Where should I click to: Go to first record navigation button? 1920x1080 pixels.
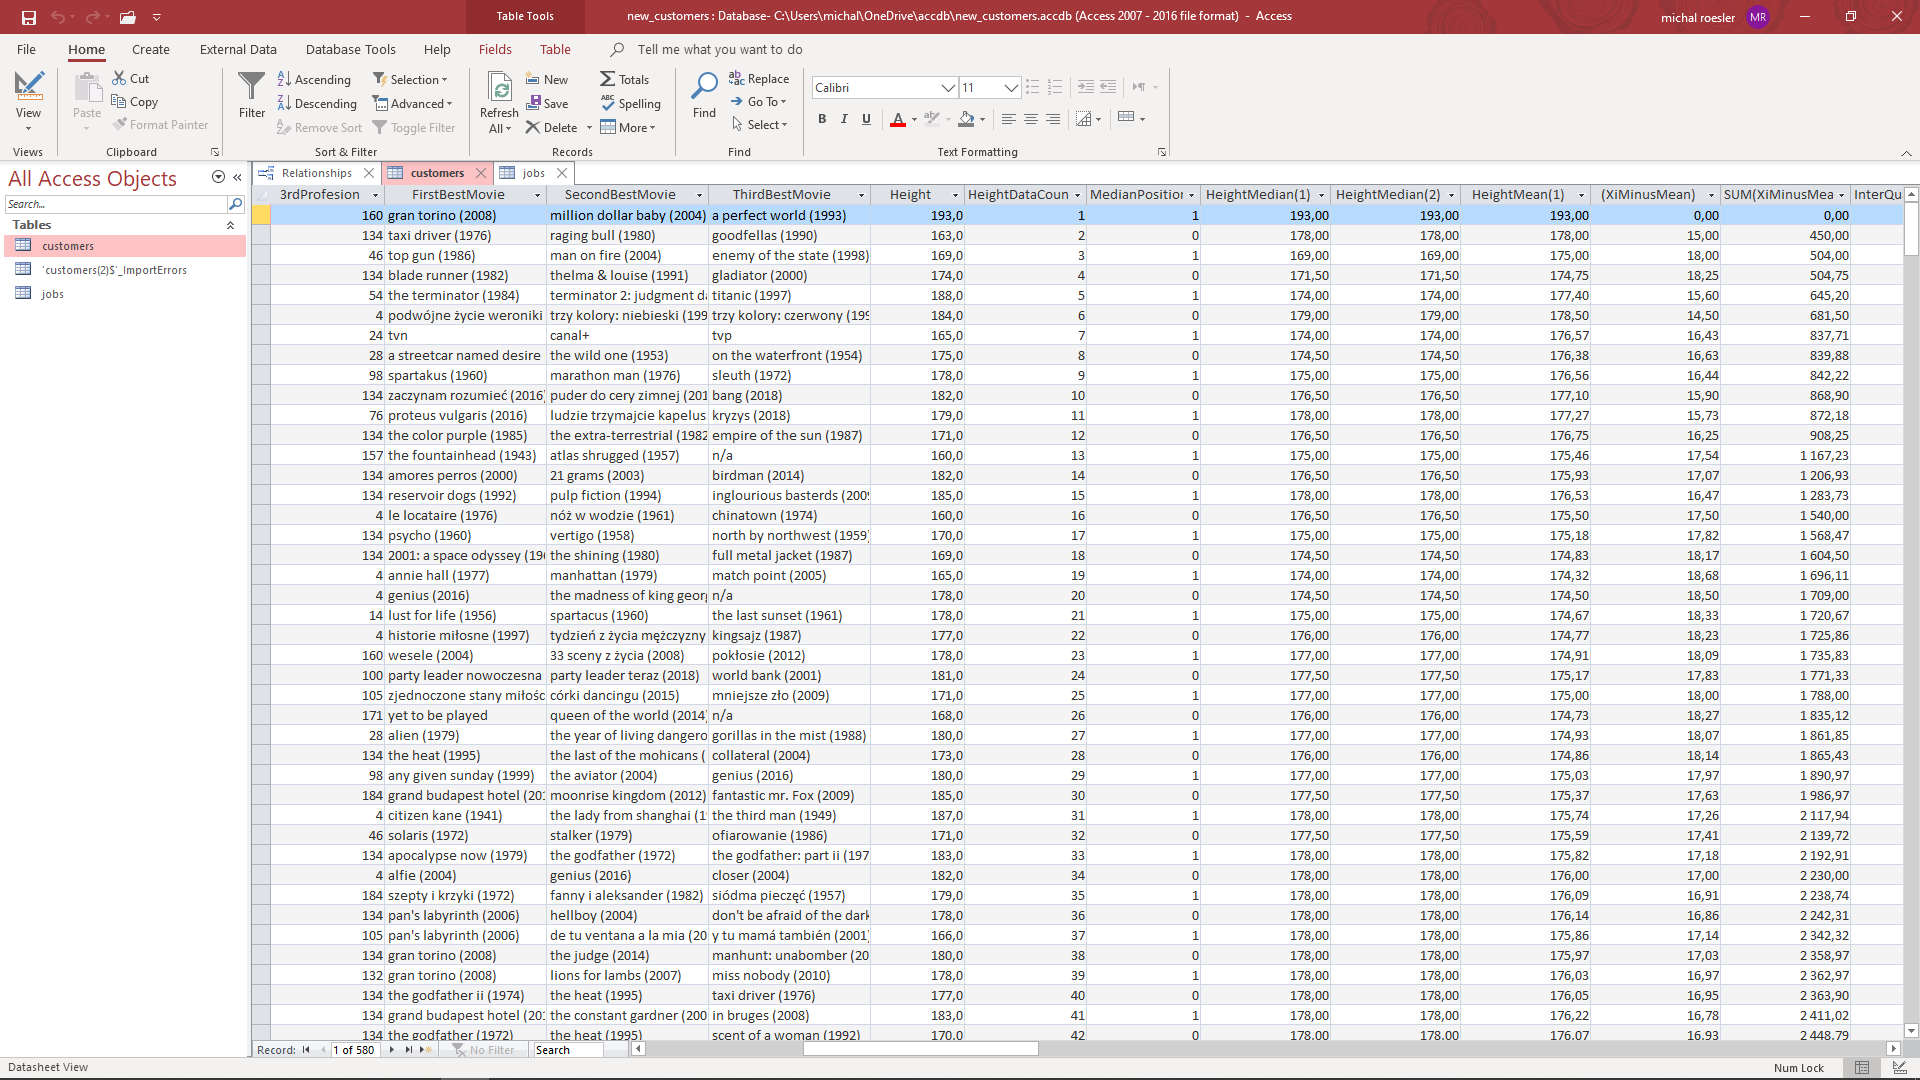point(306,1050)
